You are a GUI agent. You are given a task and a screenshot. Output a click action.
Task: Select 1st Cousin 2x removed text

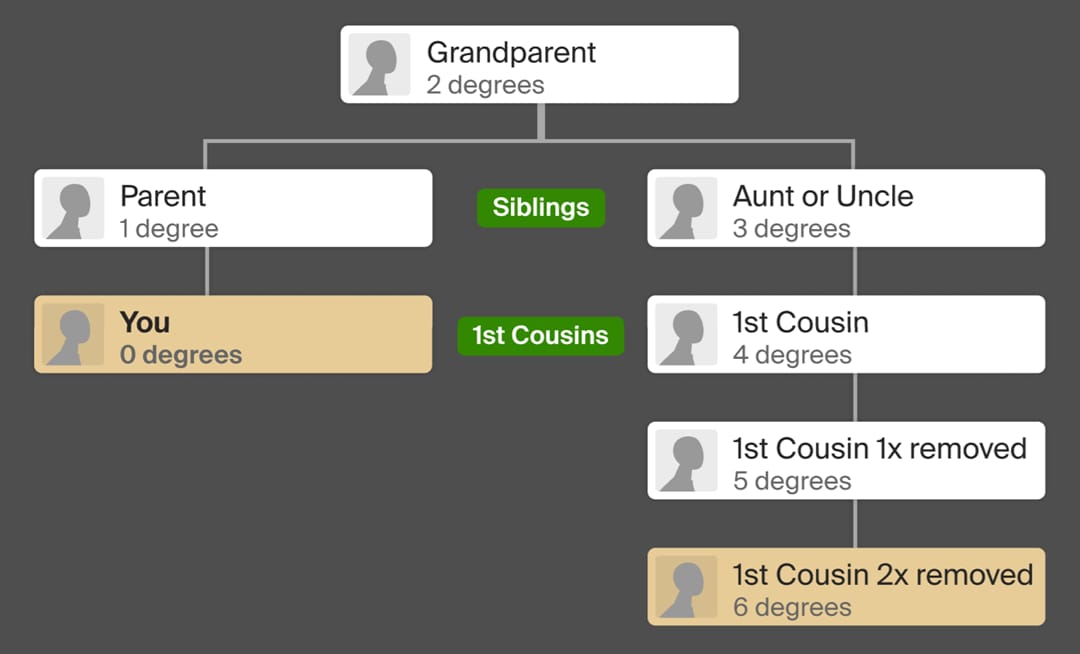pos(883,574)
